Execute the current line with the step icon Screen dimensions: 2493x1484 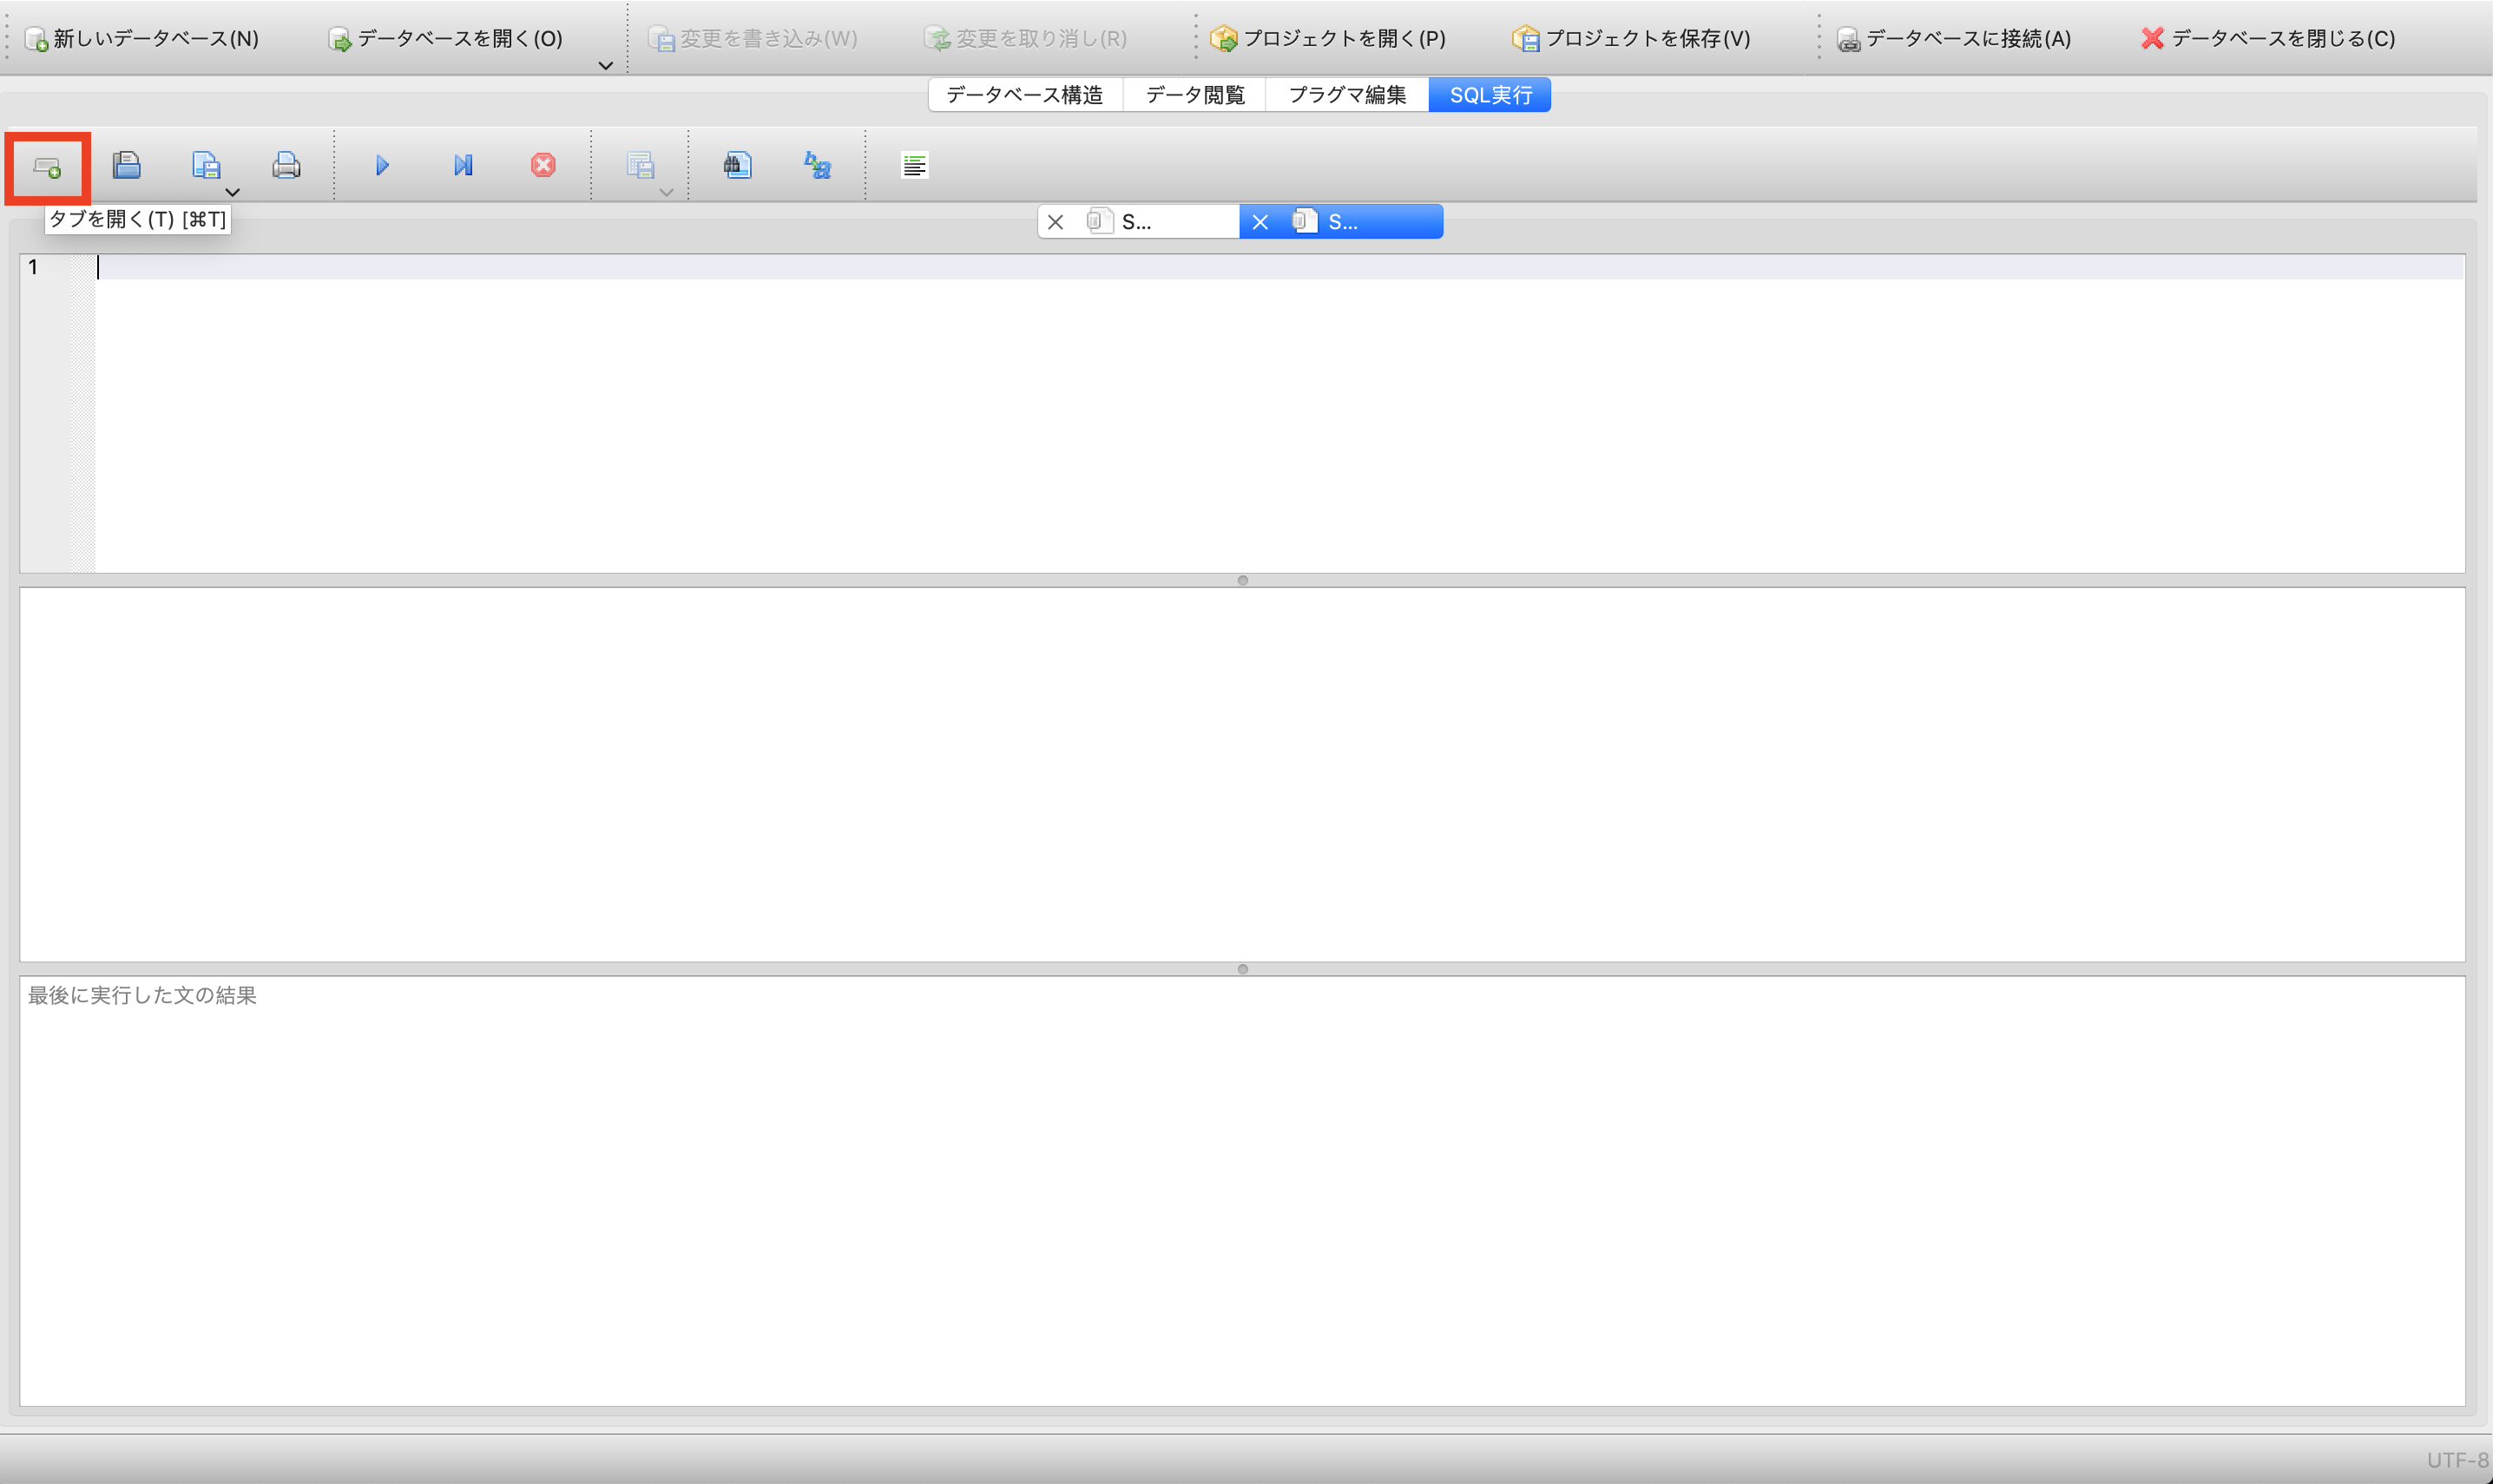pos(462,165)
